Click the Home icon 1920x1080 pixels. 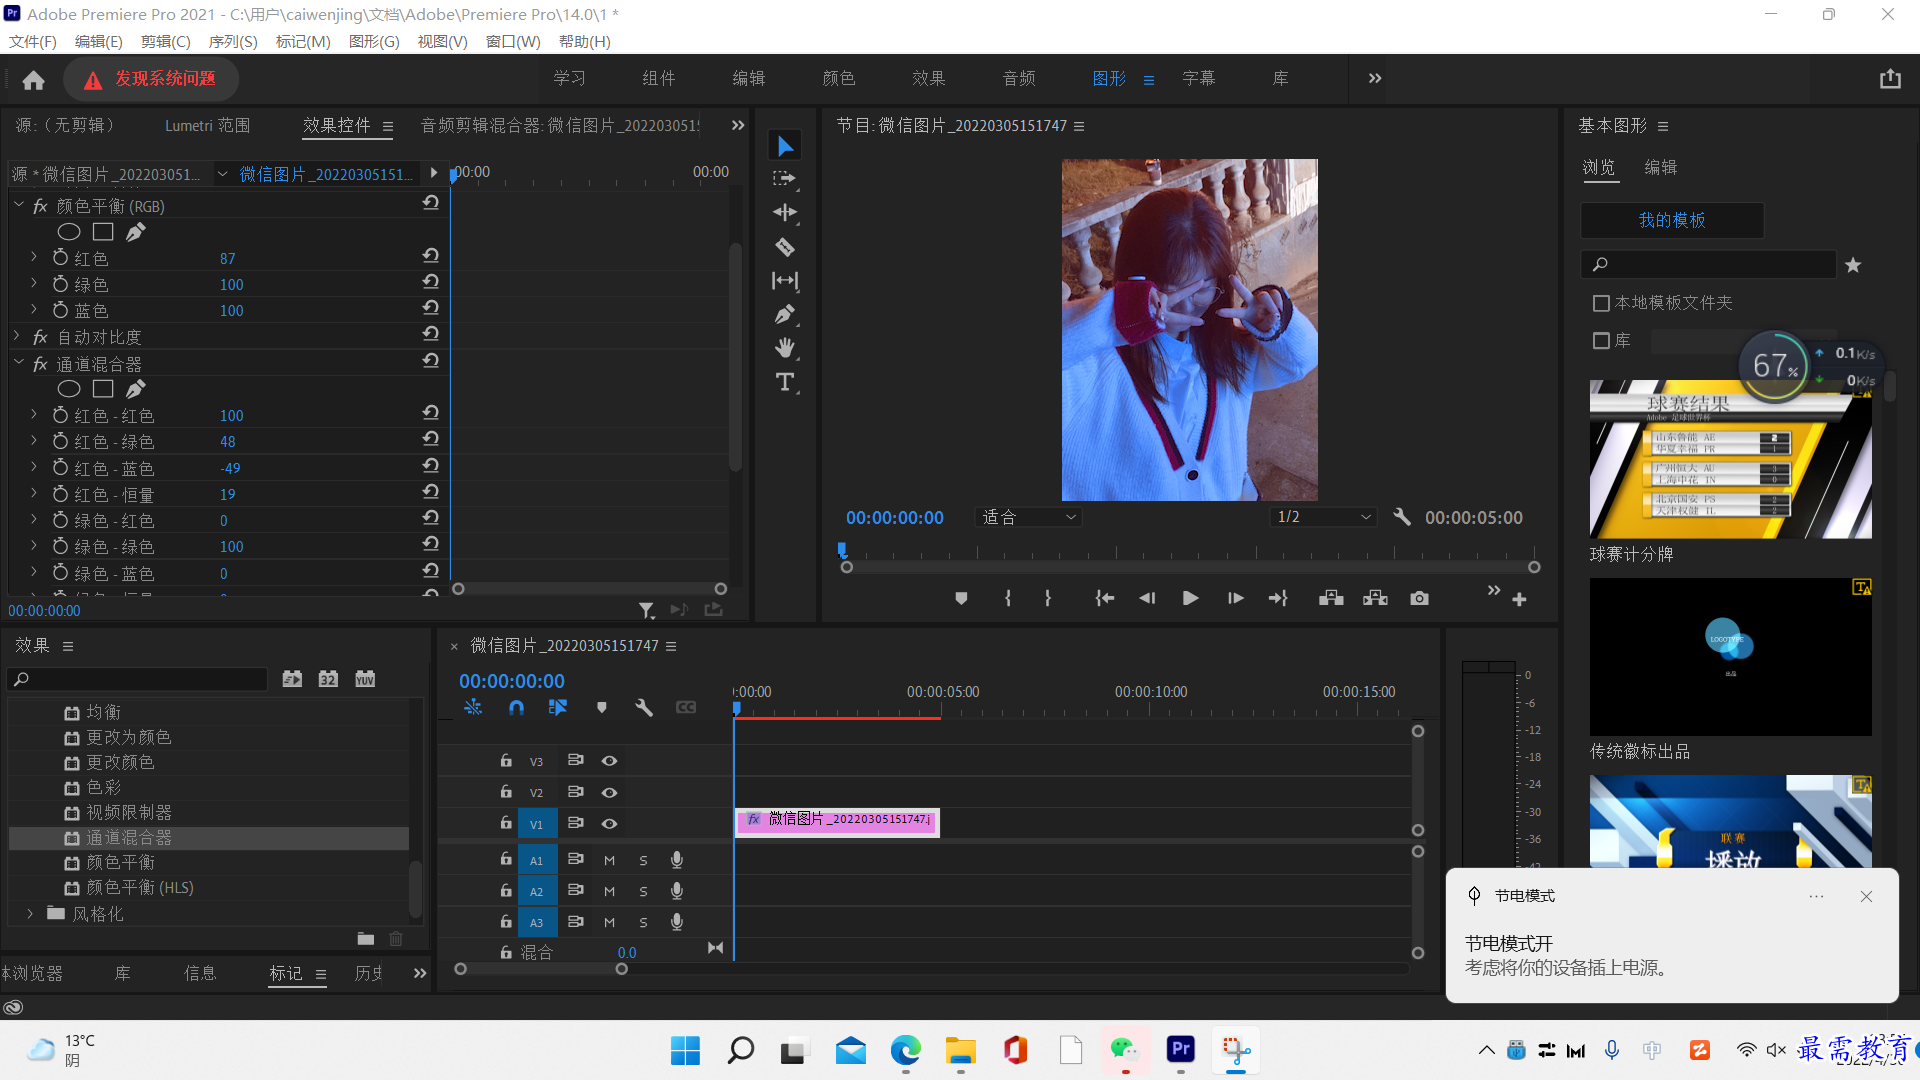point(34,79)
